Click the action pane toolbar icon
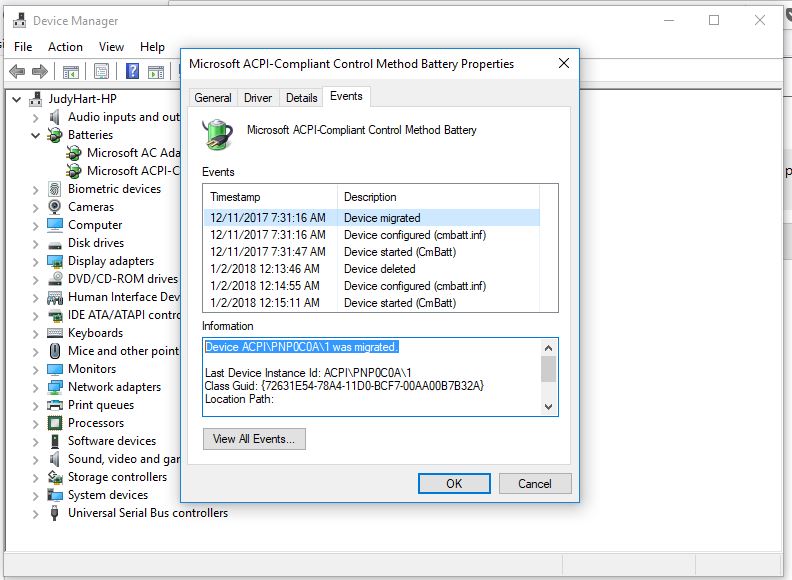 [156, 72]
